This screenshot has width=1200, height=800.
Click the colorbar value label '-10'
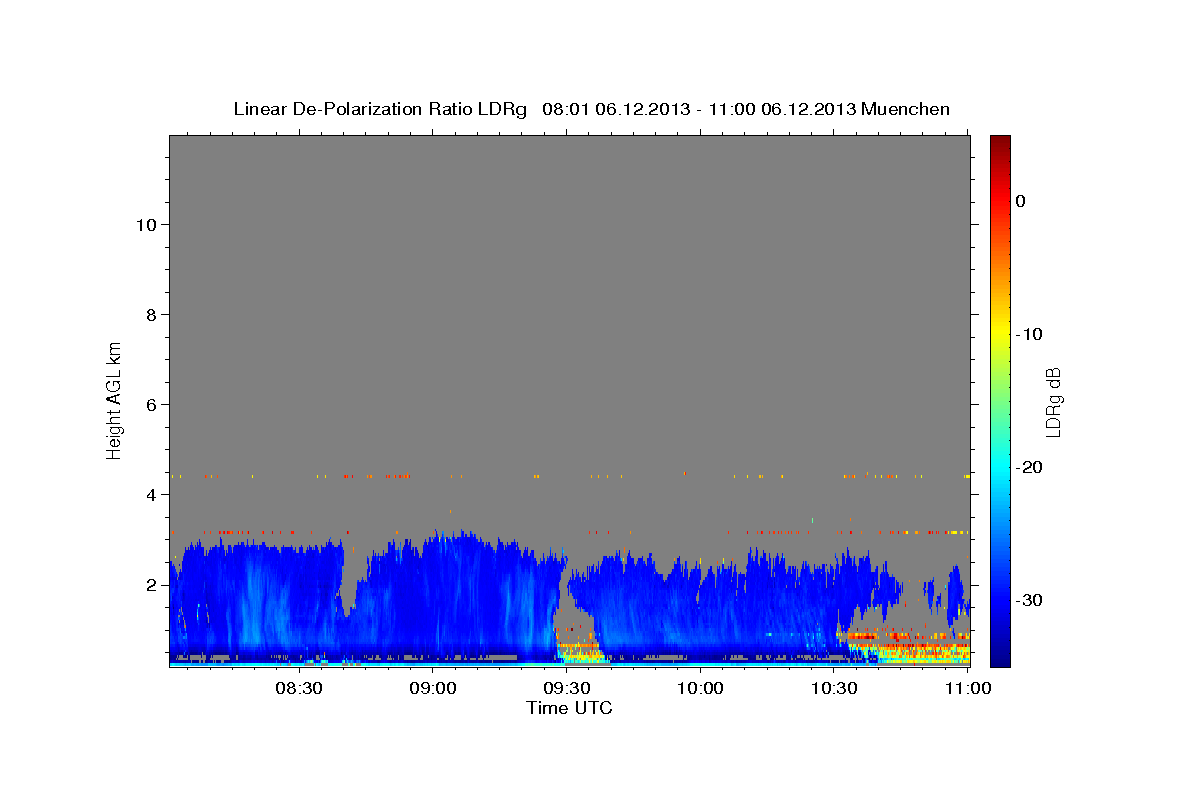(1030, 334)
